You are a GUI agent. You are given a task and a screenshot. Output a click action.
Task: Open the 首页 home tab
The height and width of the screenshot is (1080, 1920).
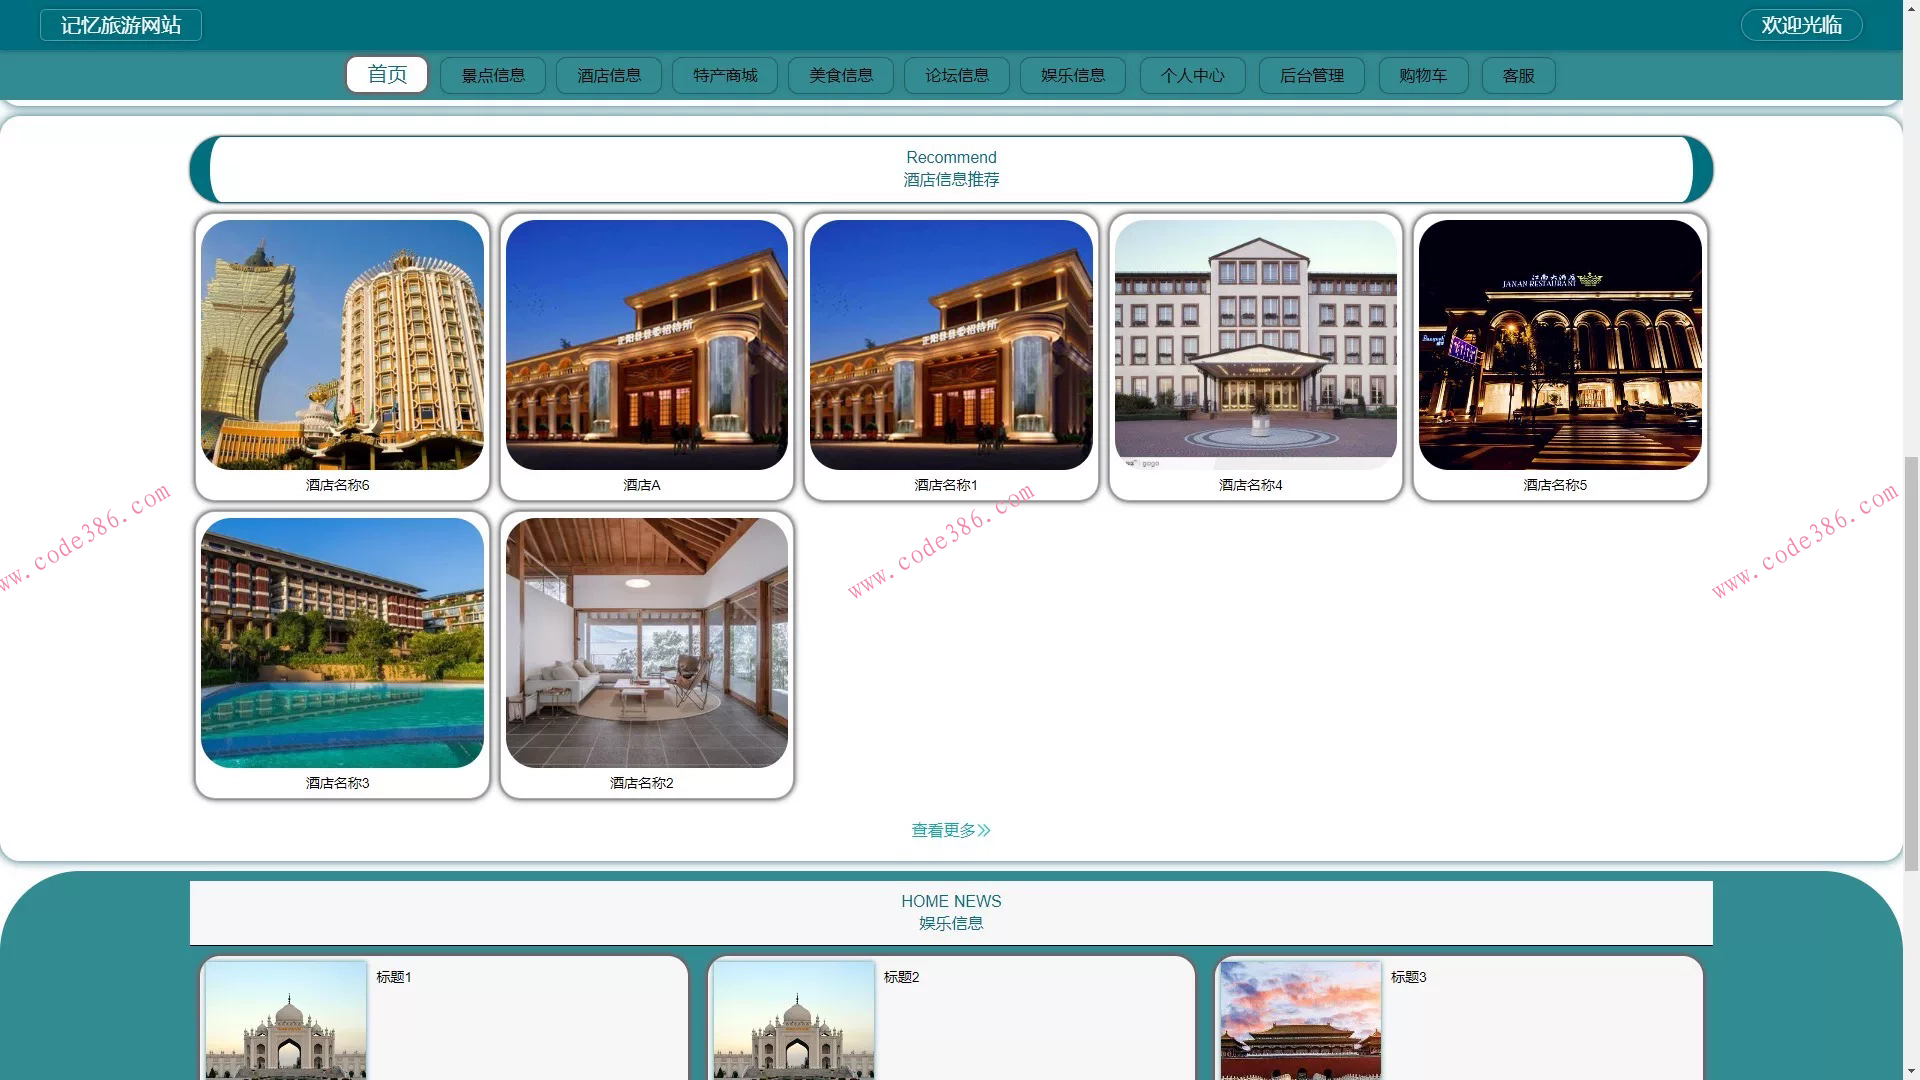click(x=387, y=75)
